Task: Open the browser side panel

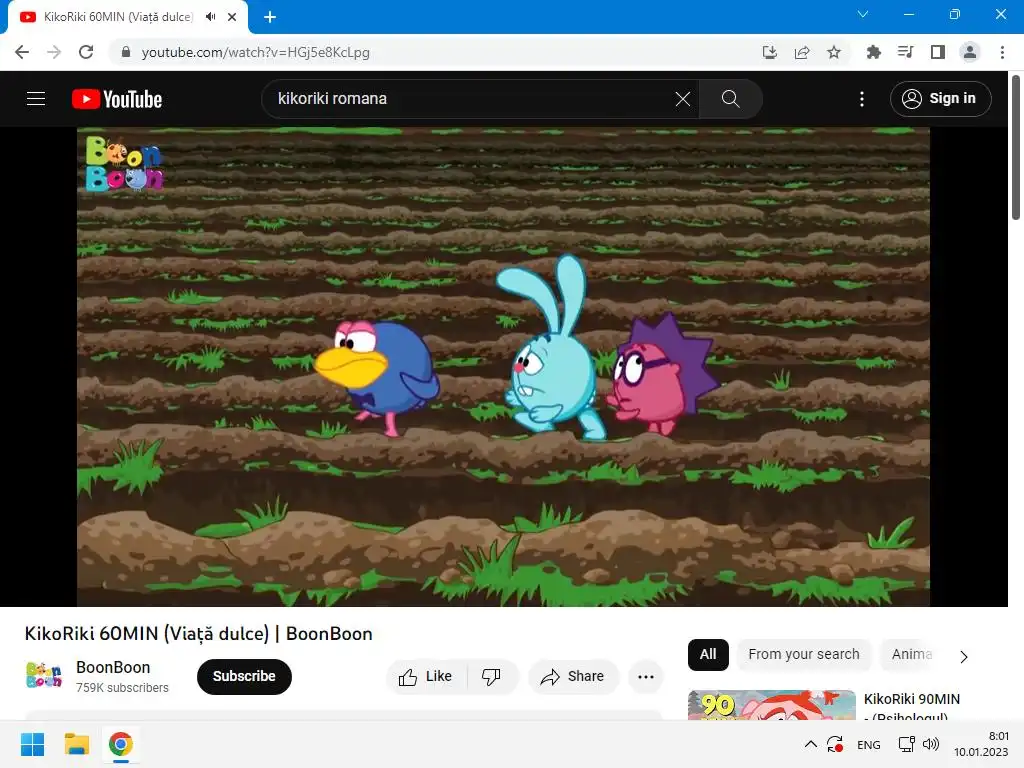Action: coord(938,52)
